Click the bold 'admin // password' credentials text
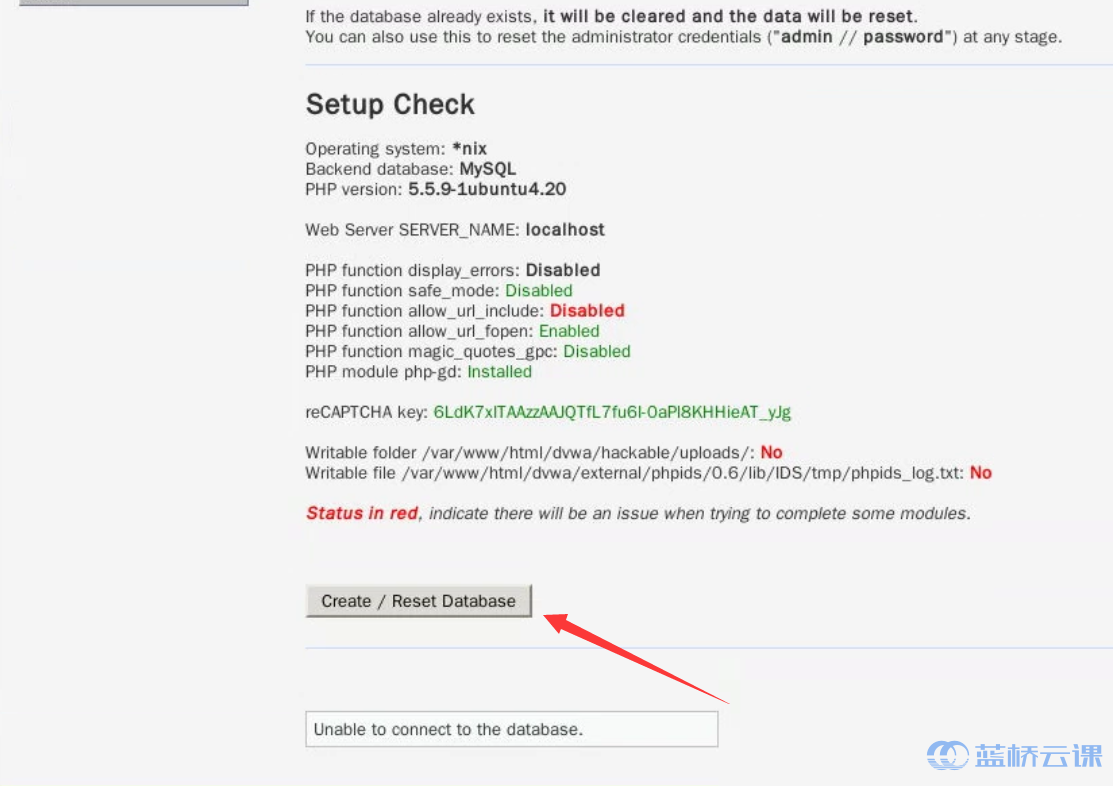Viewport: 1113px width, 786px height. [862, 37]
